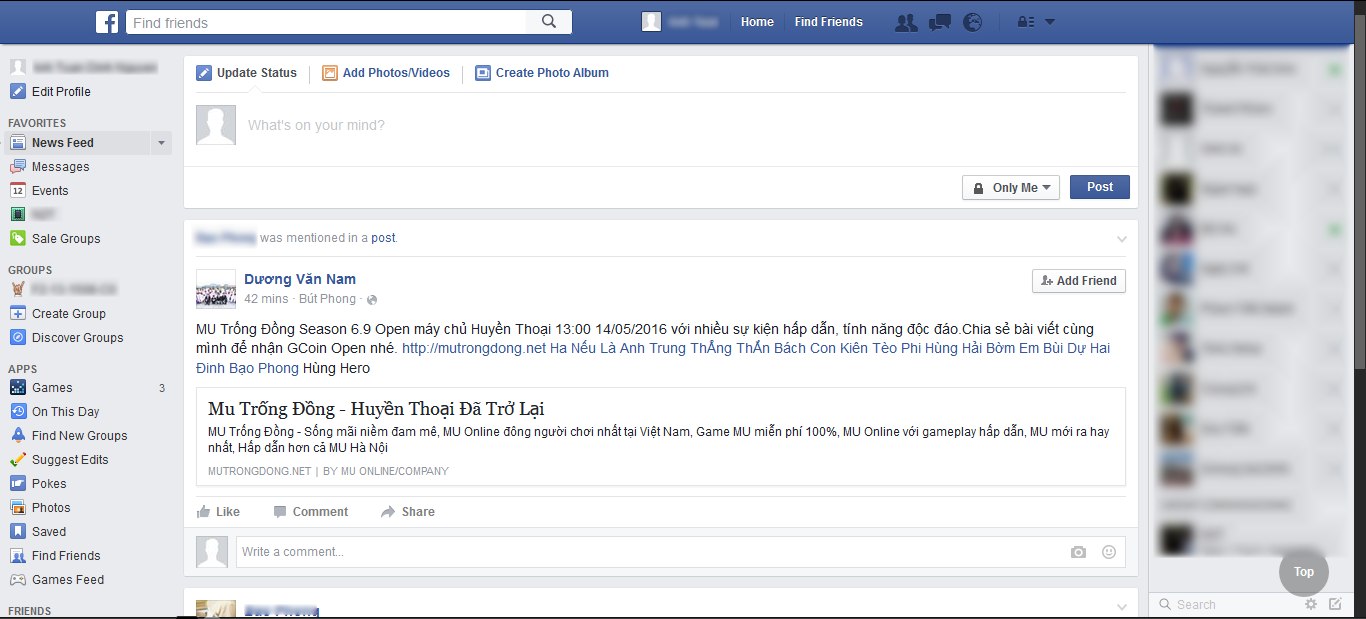Select the Update Status tab
This screenshot has width=1366, height=619.
click(246, 73)
